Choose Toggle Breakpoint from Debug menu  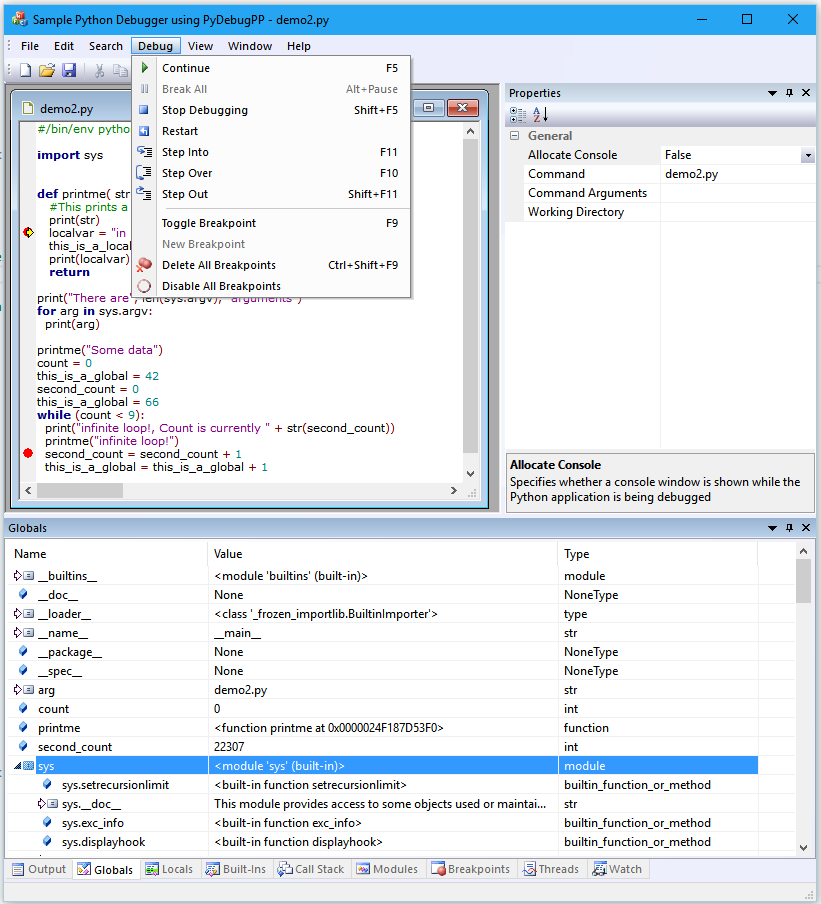point(272,223)
